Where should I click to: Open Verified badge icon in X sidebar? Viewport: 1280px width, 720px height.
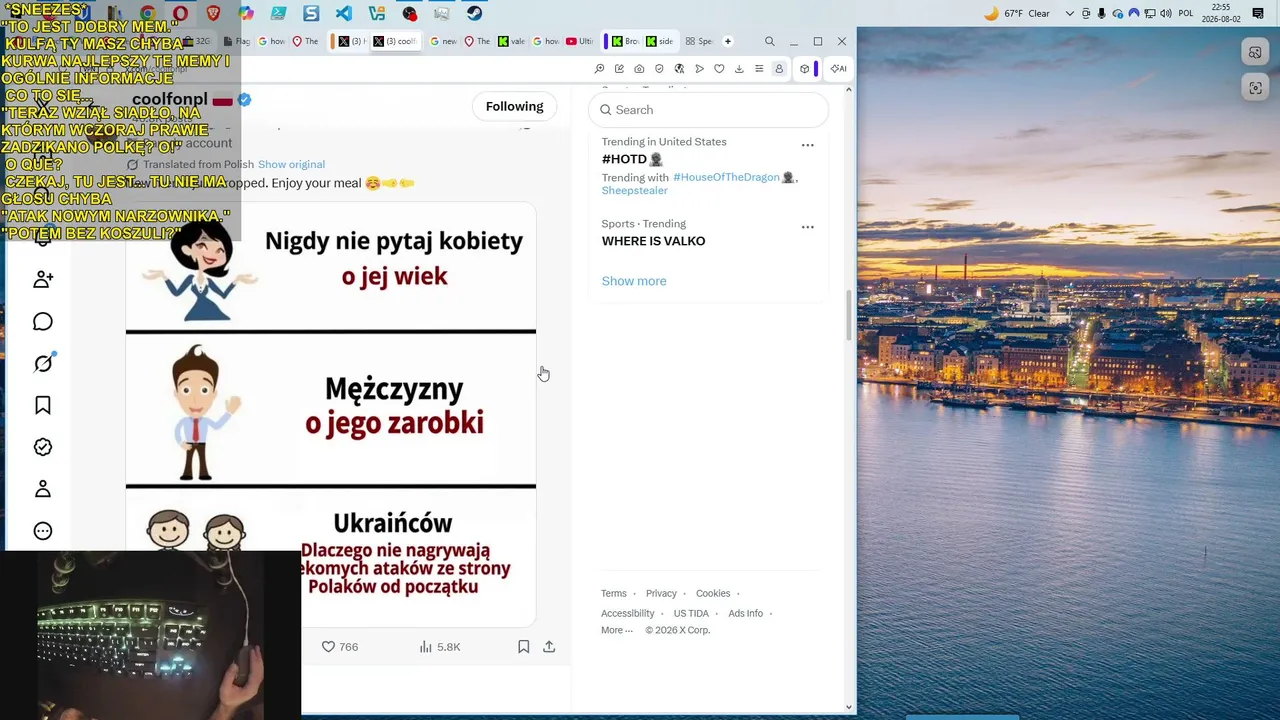click(43, 447)
